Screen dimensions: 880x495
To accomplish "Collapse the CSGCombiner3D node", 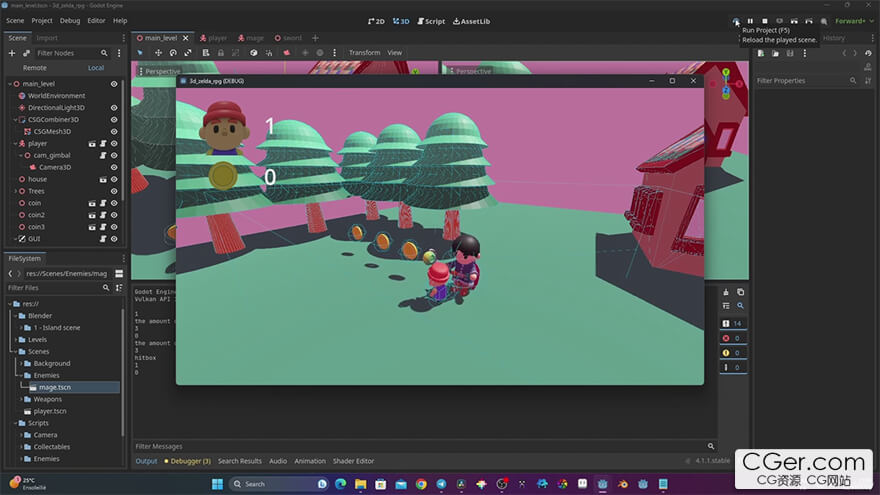I will (x=15, y=120).
